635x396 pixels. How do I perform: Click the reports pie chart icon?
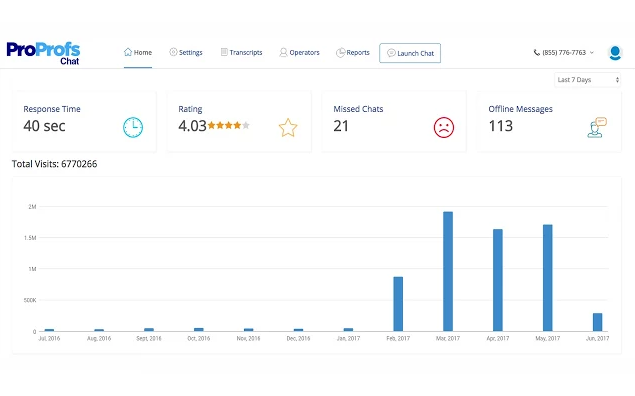[340, 53]
